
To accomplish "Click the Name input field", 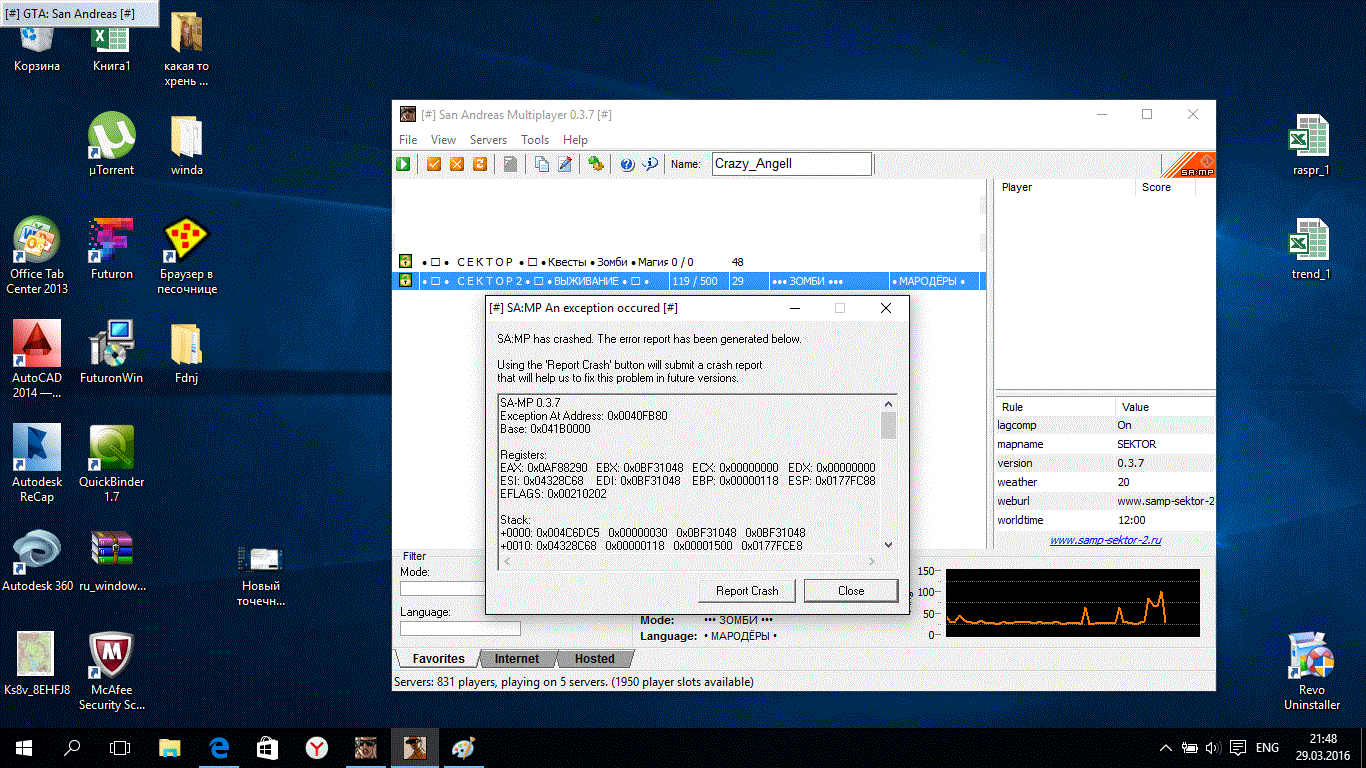I will [791, 164].
